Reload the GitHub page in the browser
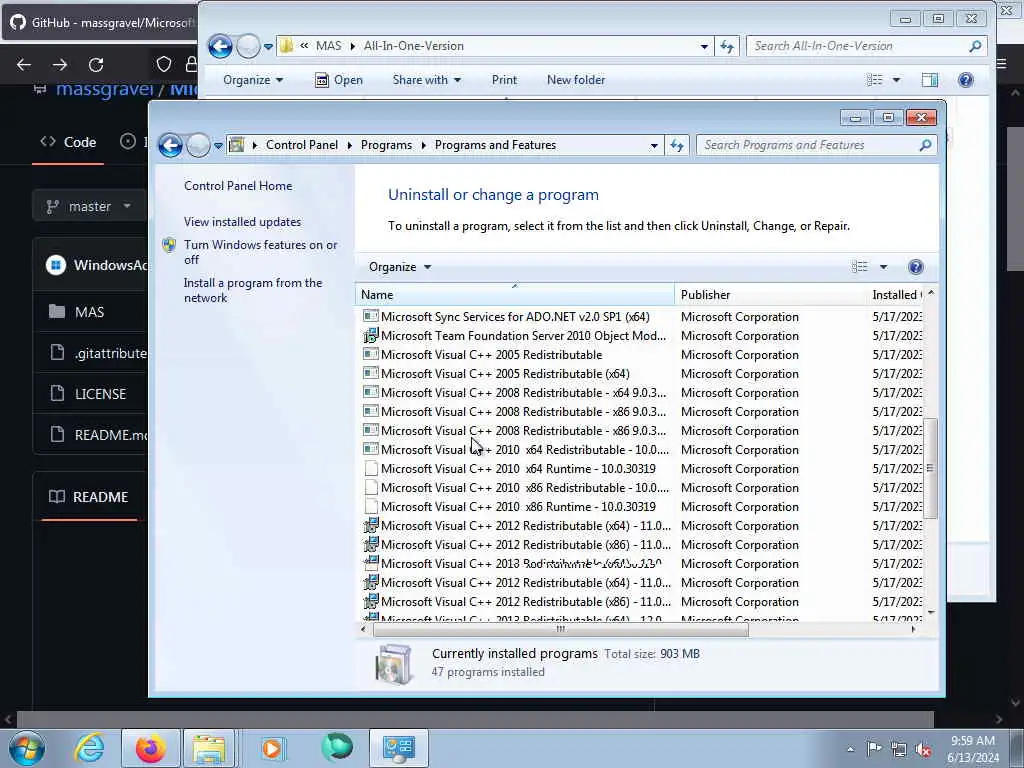 [x=96, y=65]
